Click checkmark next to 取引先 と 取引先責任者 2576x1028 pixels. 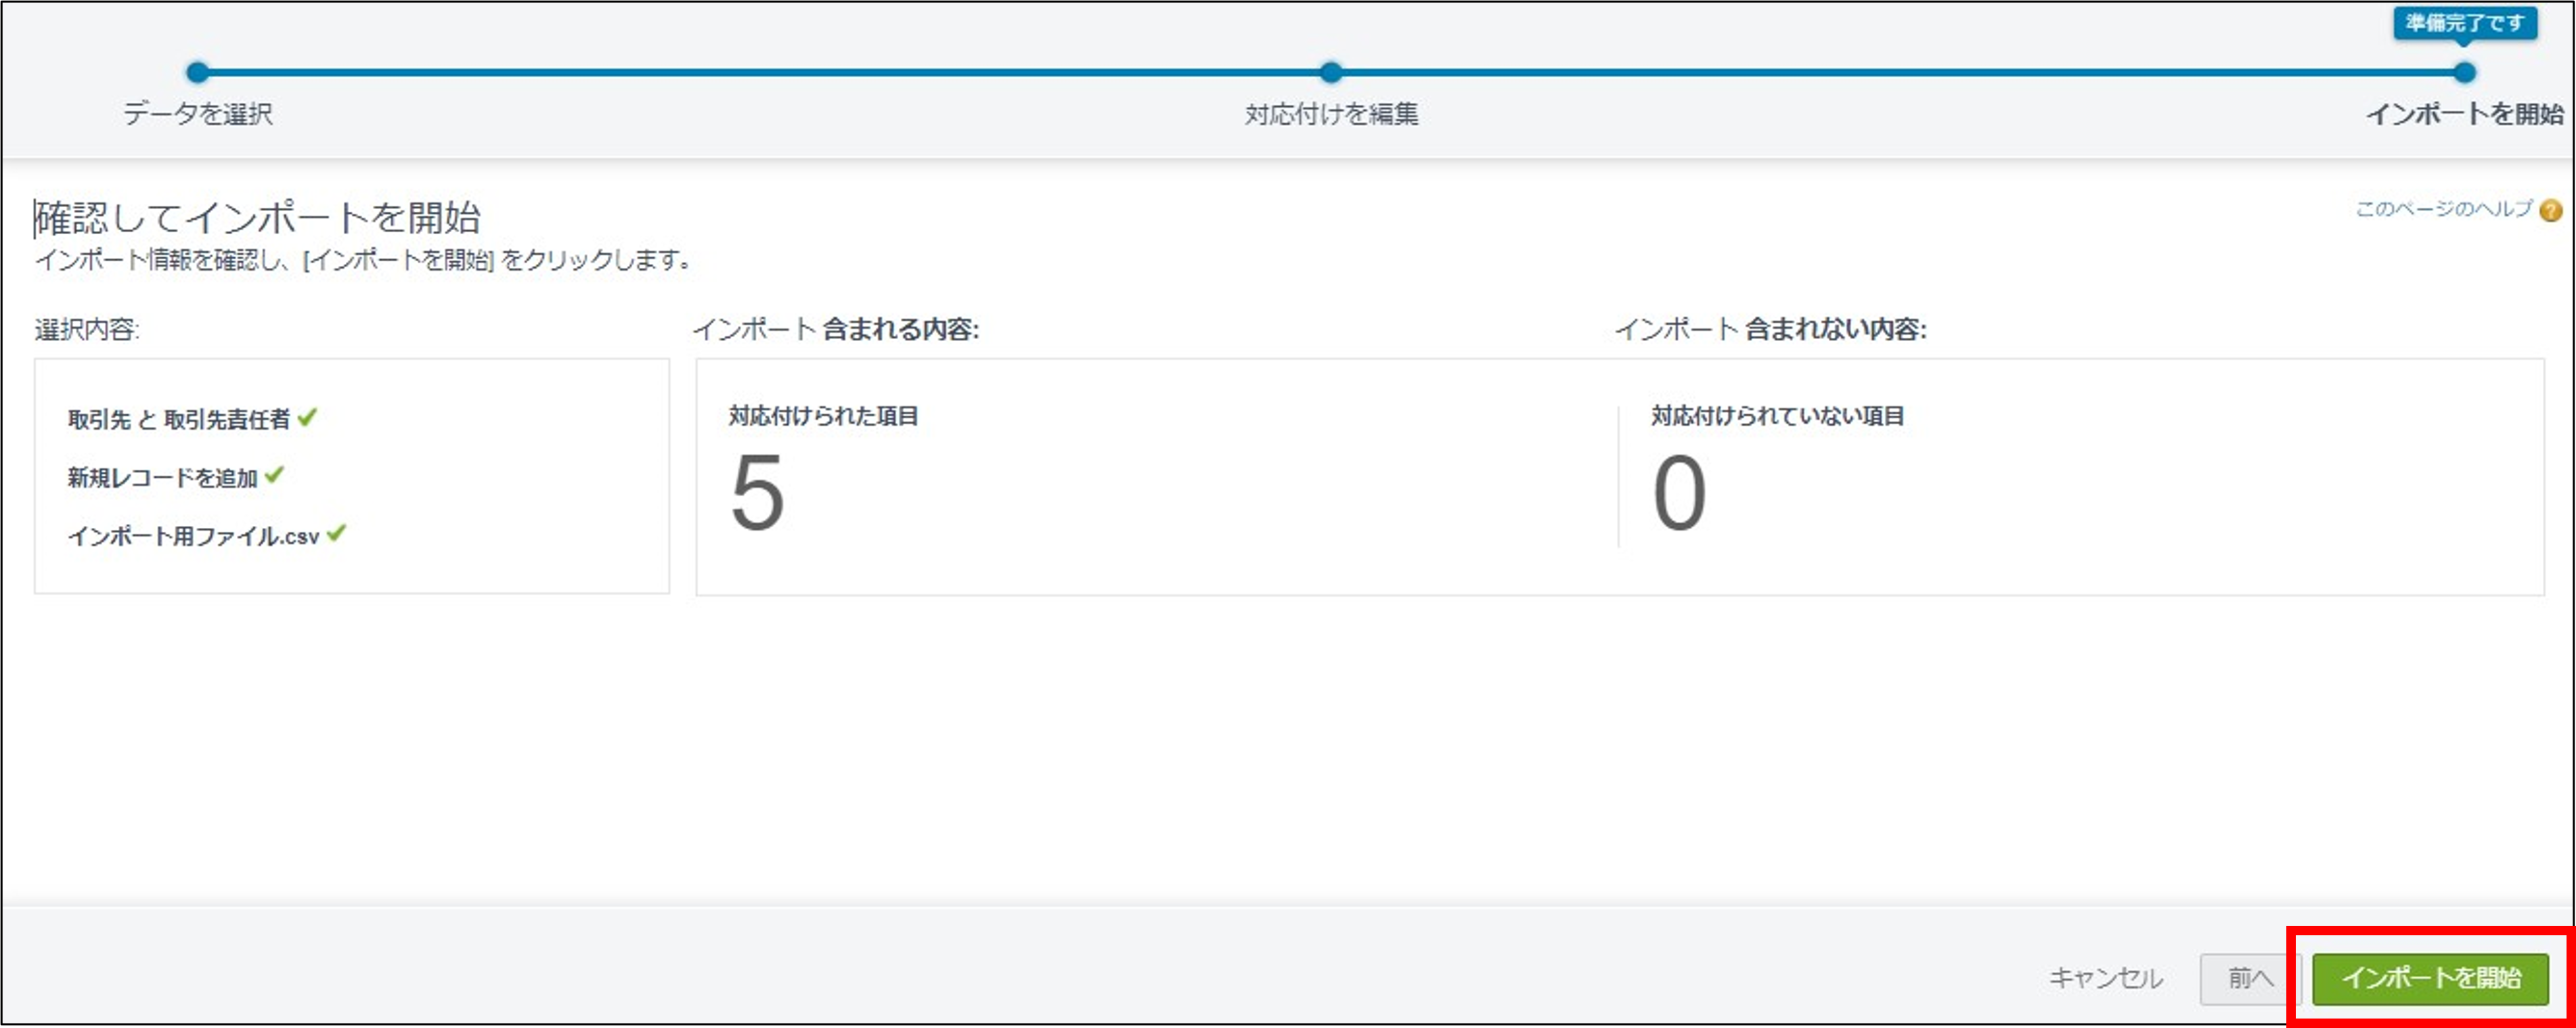[x=308, y=417]
